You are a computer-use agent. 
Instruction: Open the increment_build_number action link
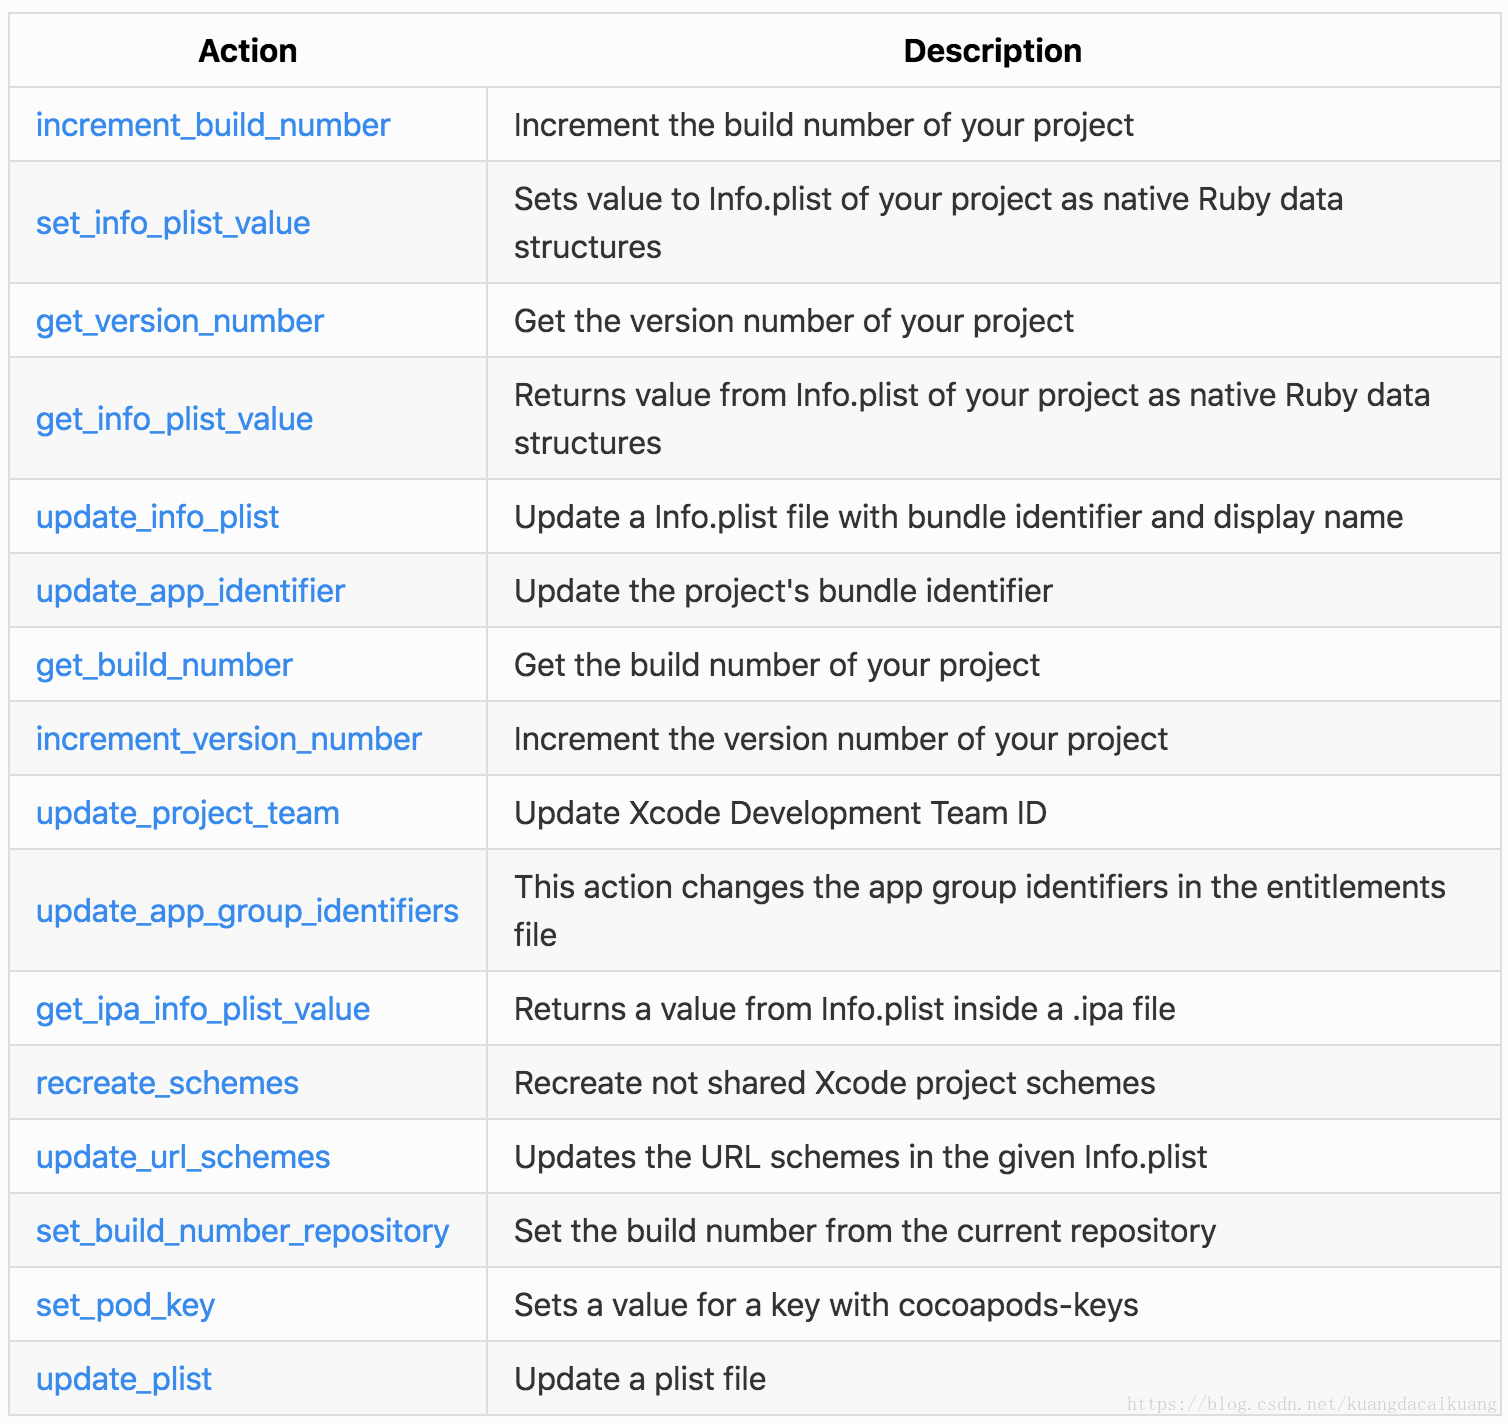click(x=213, y=125)
